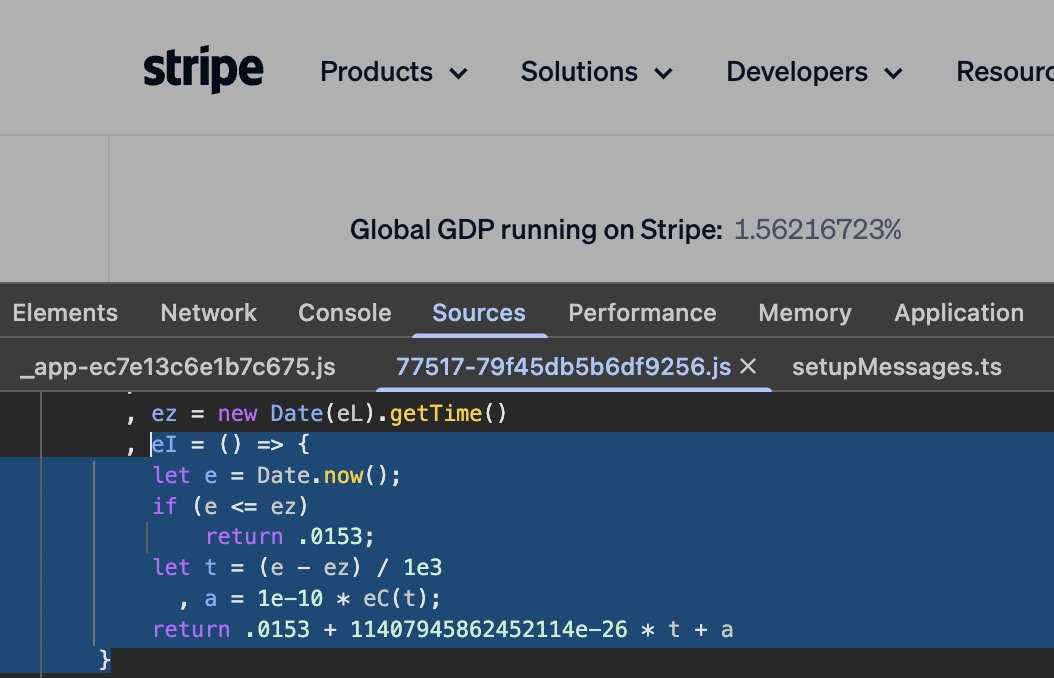
Task: Open the Products menu label
Action: coord(376,71)
